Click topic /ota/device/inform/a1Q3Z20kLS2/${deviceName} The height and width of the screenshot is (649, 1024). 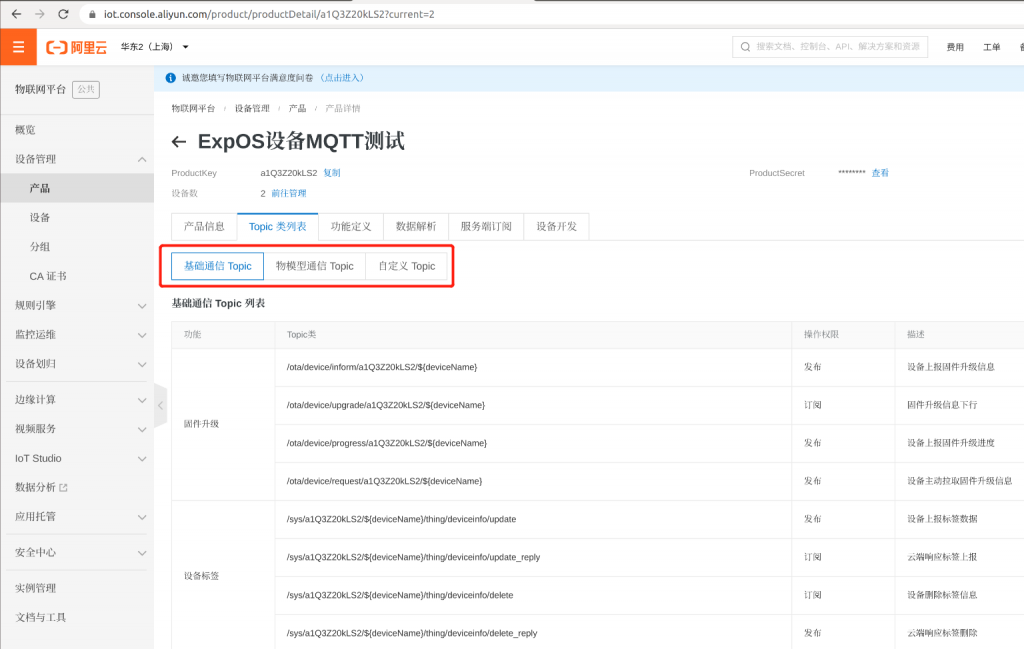pos(382,368)
